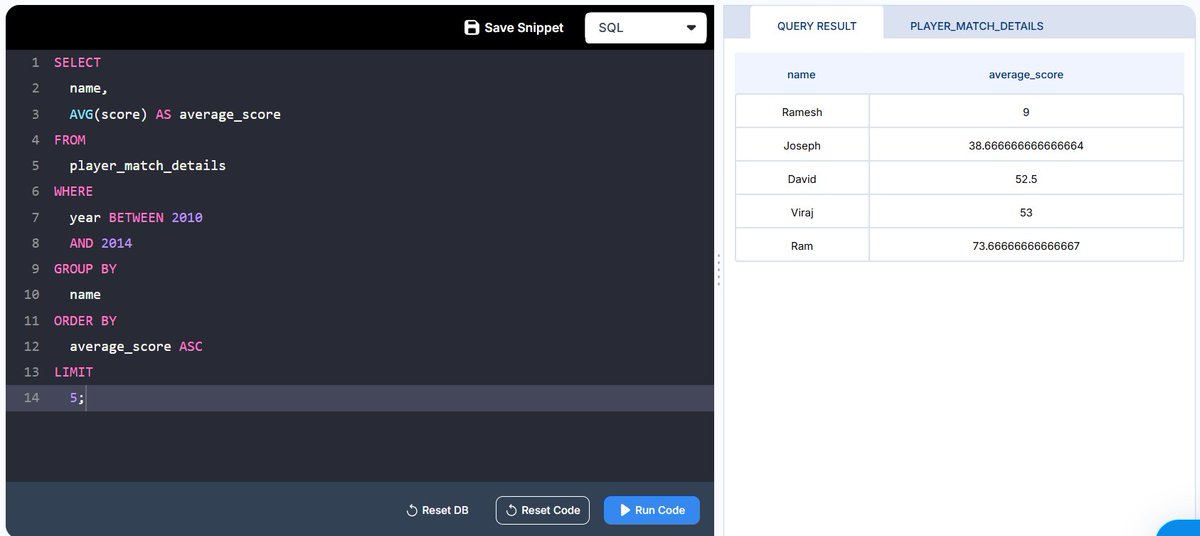Click the panel splitter drag handle dots
The image size is (1200, 536).
(718, 269)
